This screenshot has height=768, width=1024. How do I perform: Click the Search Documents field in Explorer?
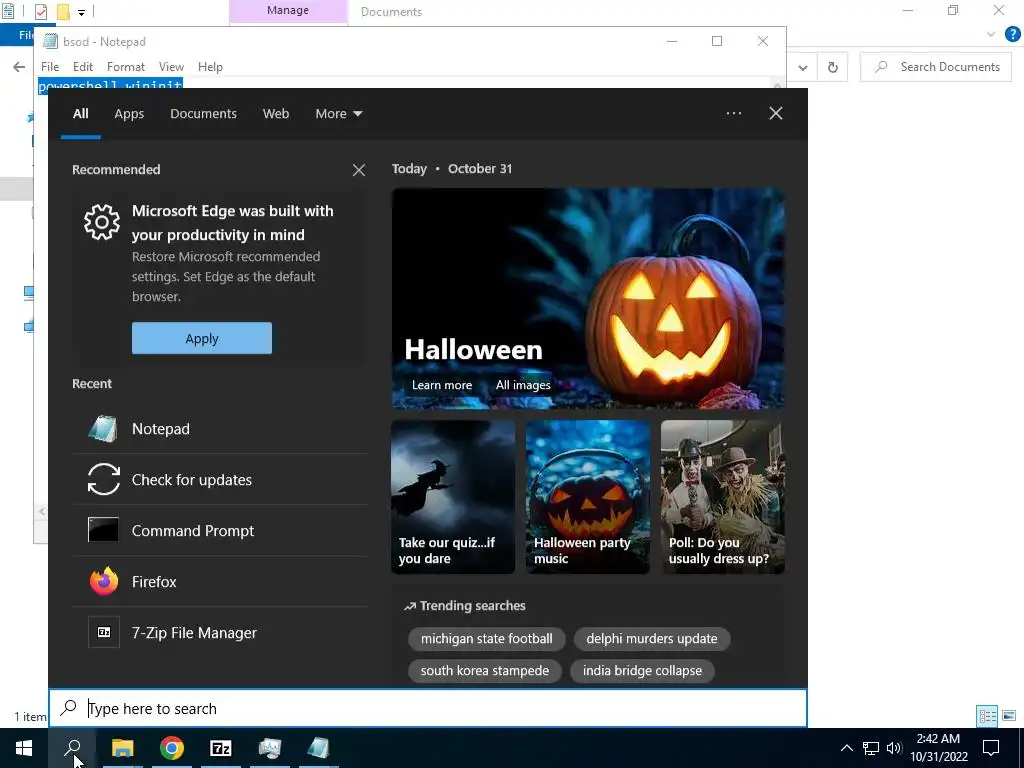(936, 67)
